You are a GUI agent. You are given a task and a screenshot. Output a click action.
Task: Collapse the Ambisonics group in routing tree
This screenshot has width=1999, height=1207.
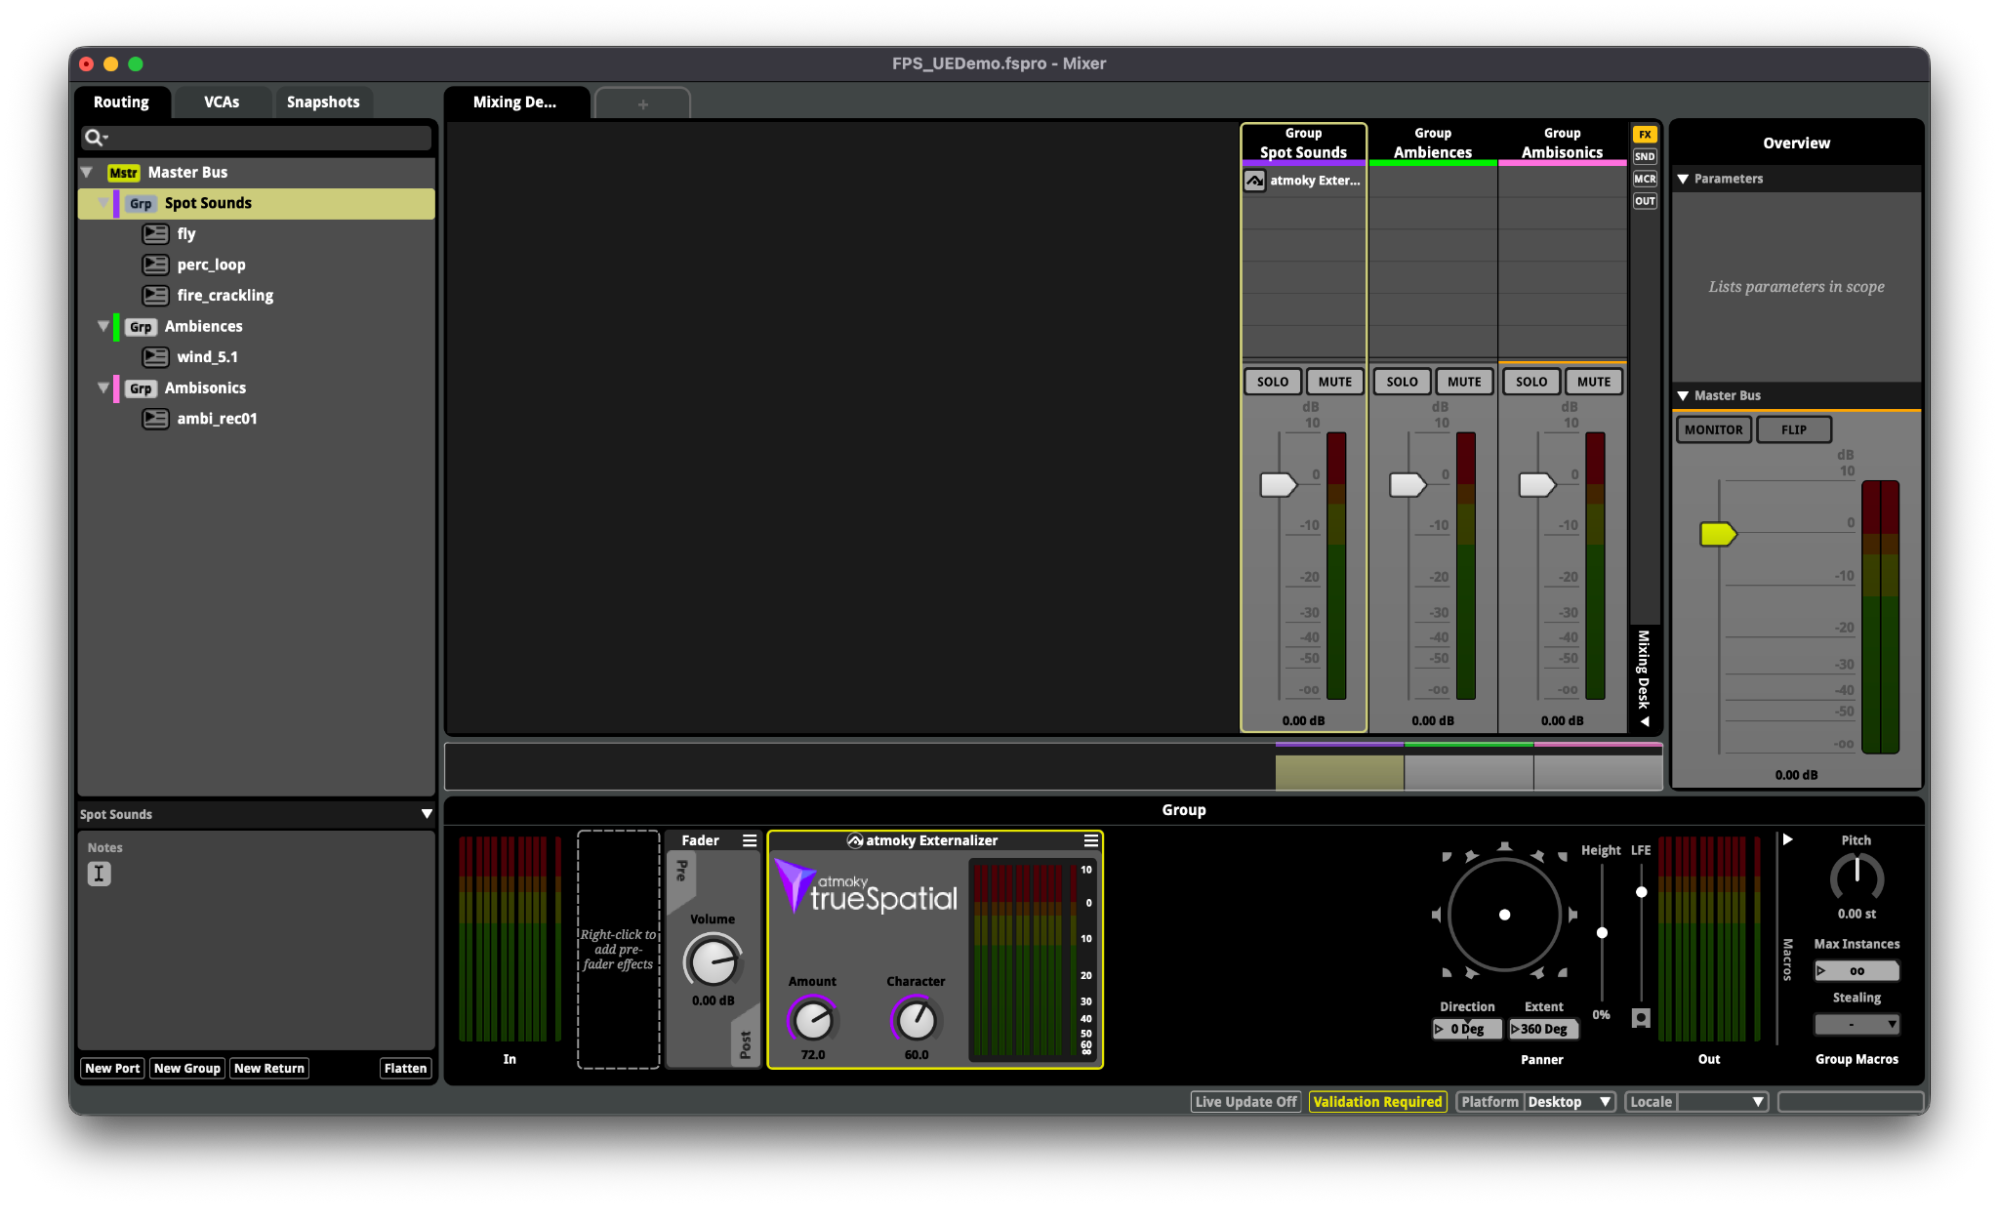click(x=103, y=387)
